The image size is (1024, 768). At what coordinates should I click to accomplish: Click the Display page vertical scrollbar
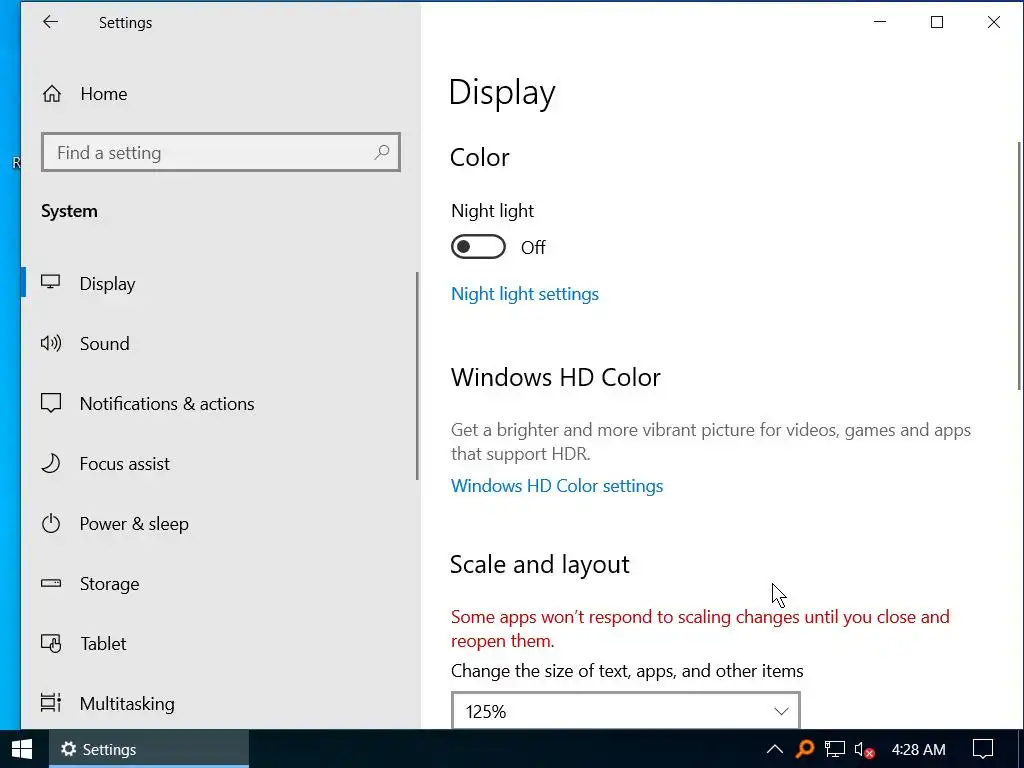coord(1020,266)
